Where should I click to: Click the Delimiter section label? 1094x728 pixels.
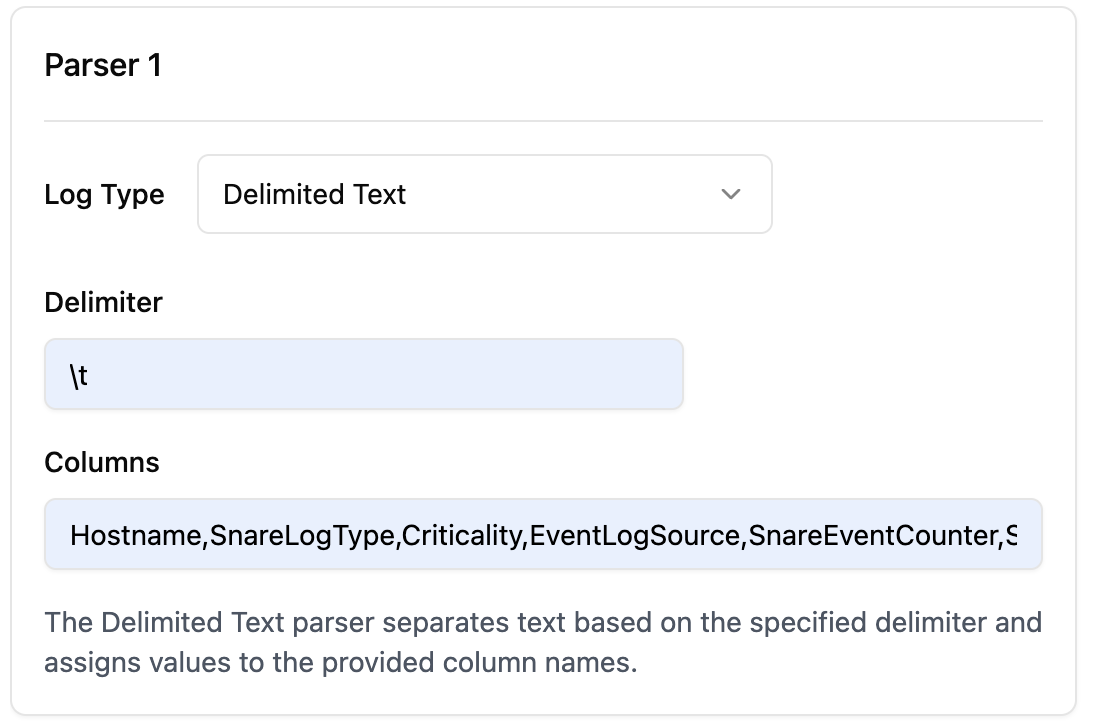[x=103, y=302]
